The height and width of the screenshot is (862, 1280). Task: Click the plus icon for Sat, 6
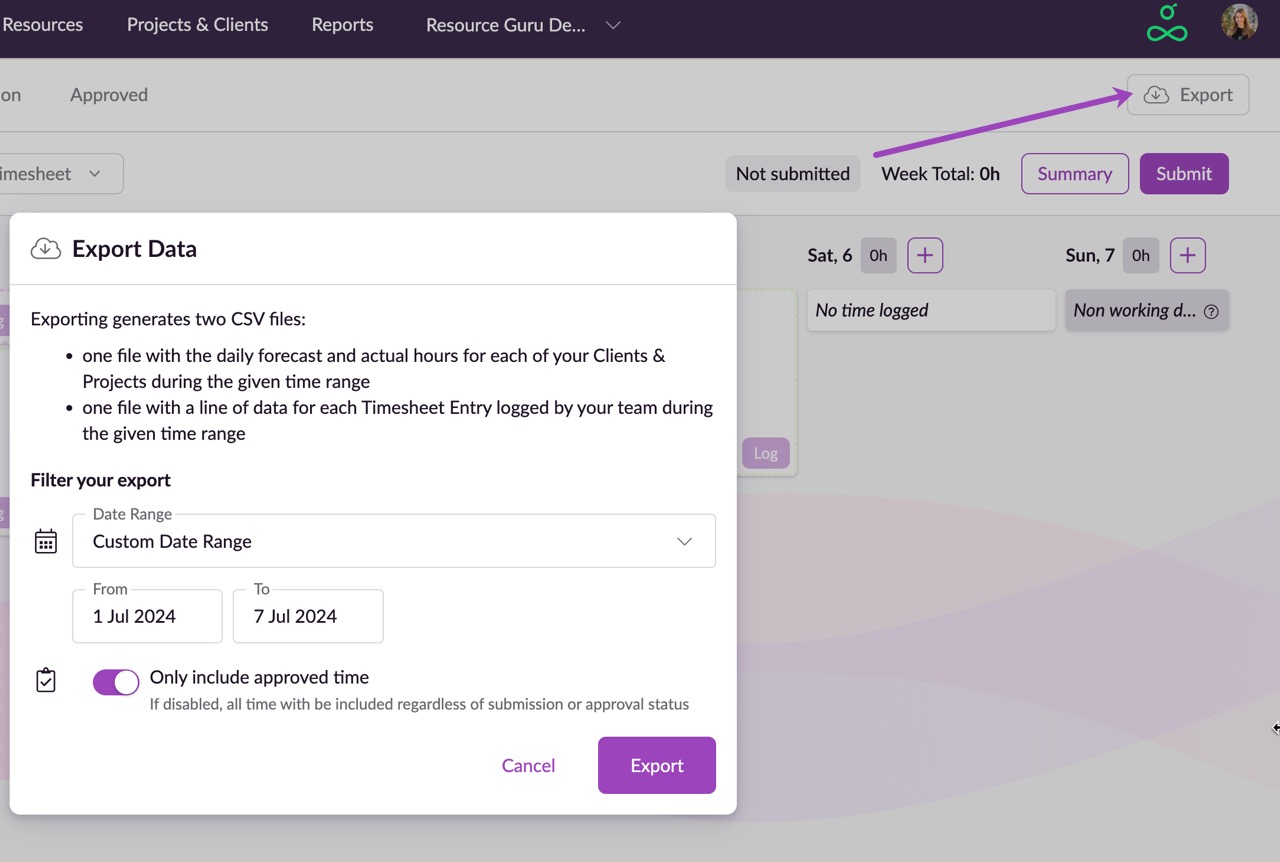click(925, 255)
